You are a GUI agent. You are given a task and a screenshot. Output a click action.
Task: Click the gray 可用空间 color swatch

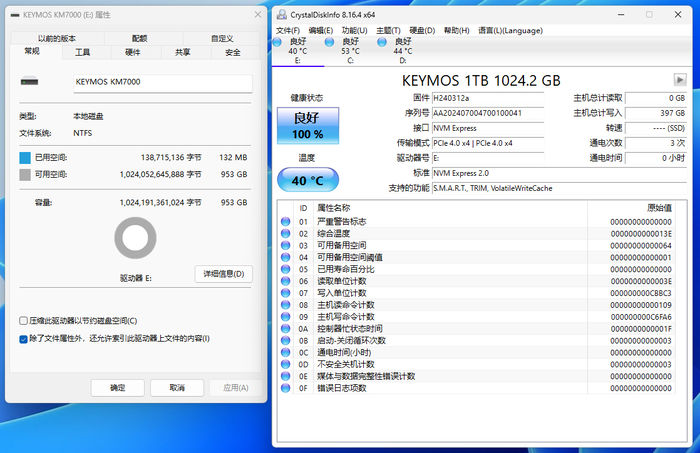coord(25,175)
